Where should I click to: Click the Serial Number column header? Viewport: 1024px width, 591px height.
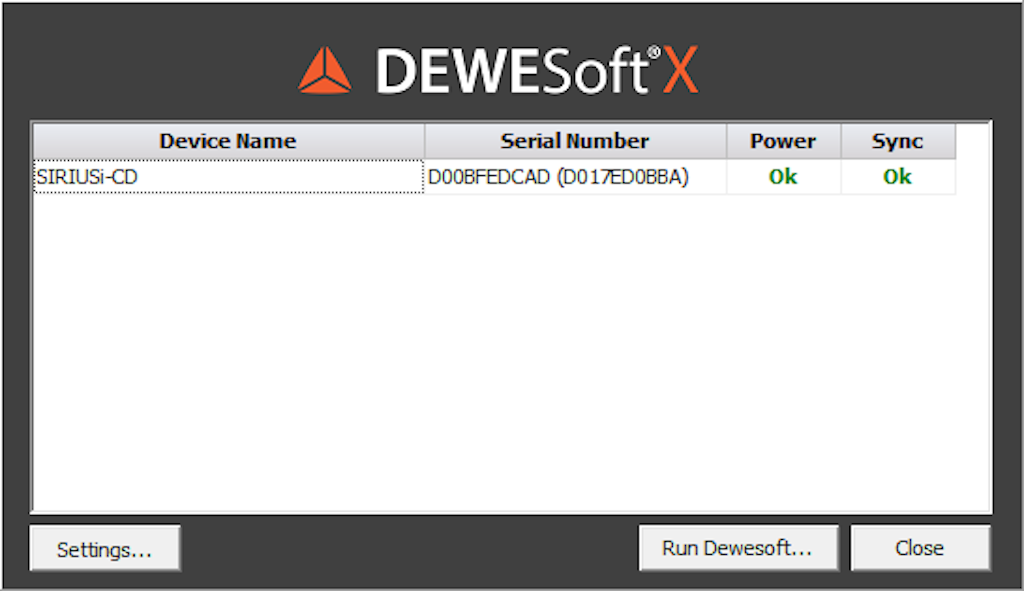tap(575, 141)
